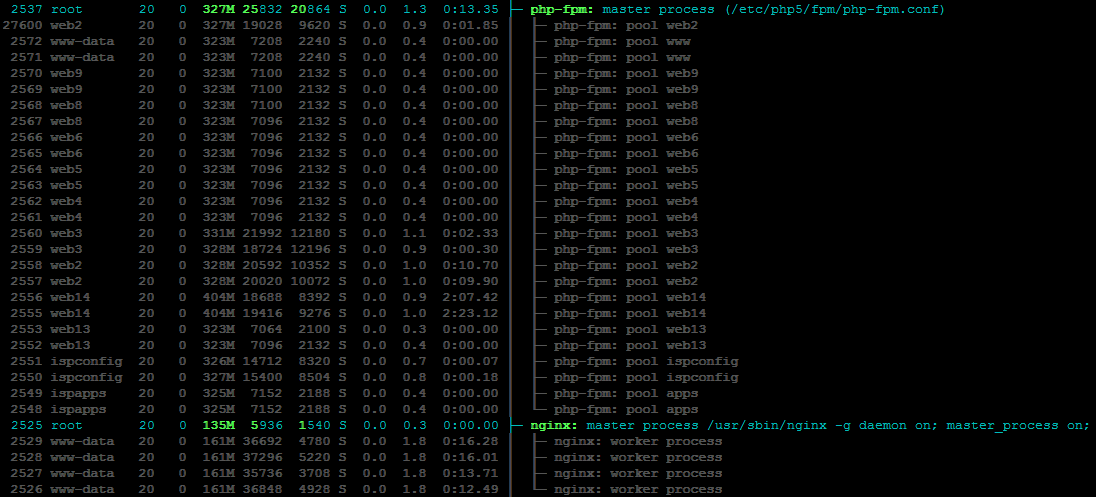Image resolution: width=1096 pixels, height=497 pixels.
Task: Click PID 2572 owned by www-data
Action: (27, 41)
